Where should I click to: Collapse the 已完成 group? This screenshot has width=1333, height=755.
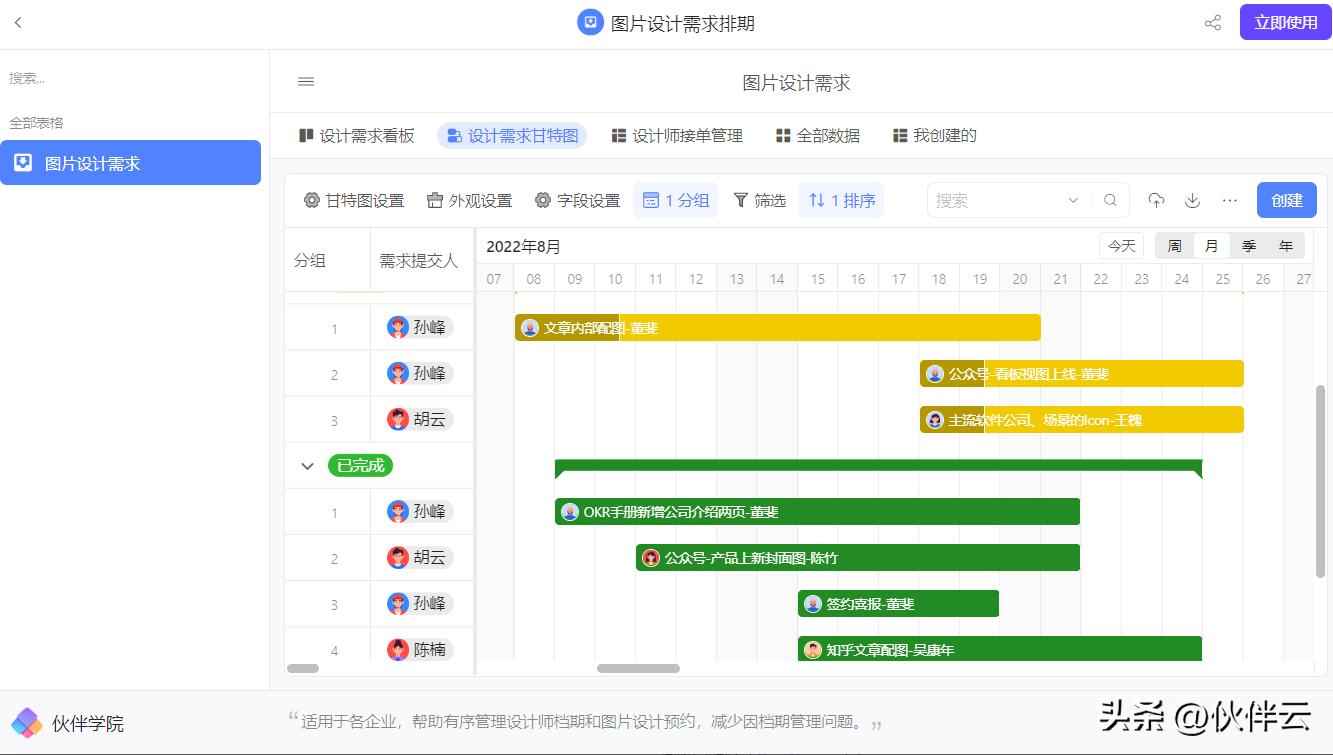(307, 465)
